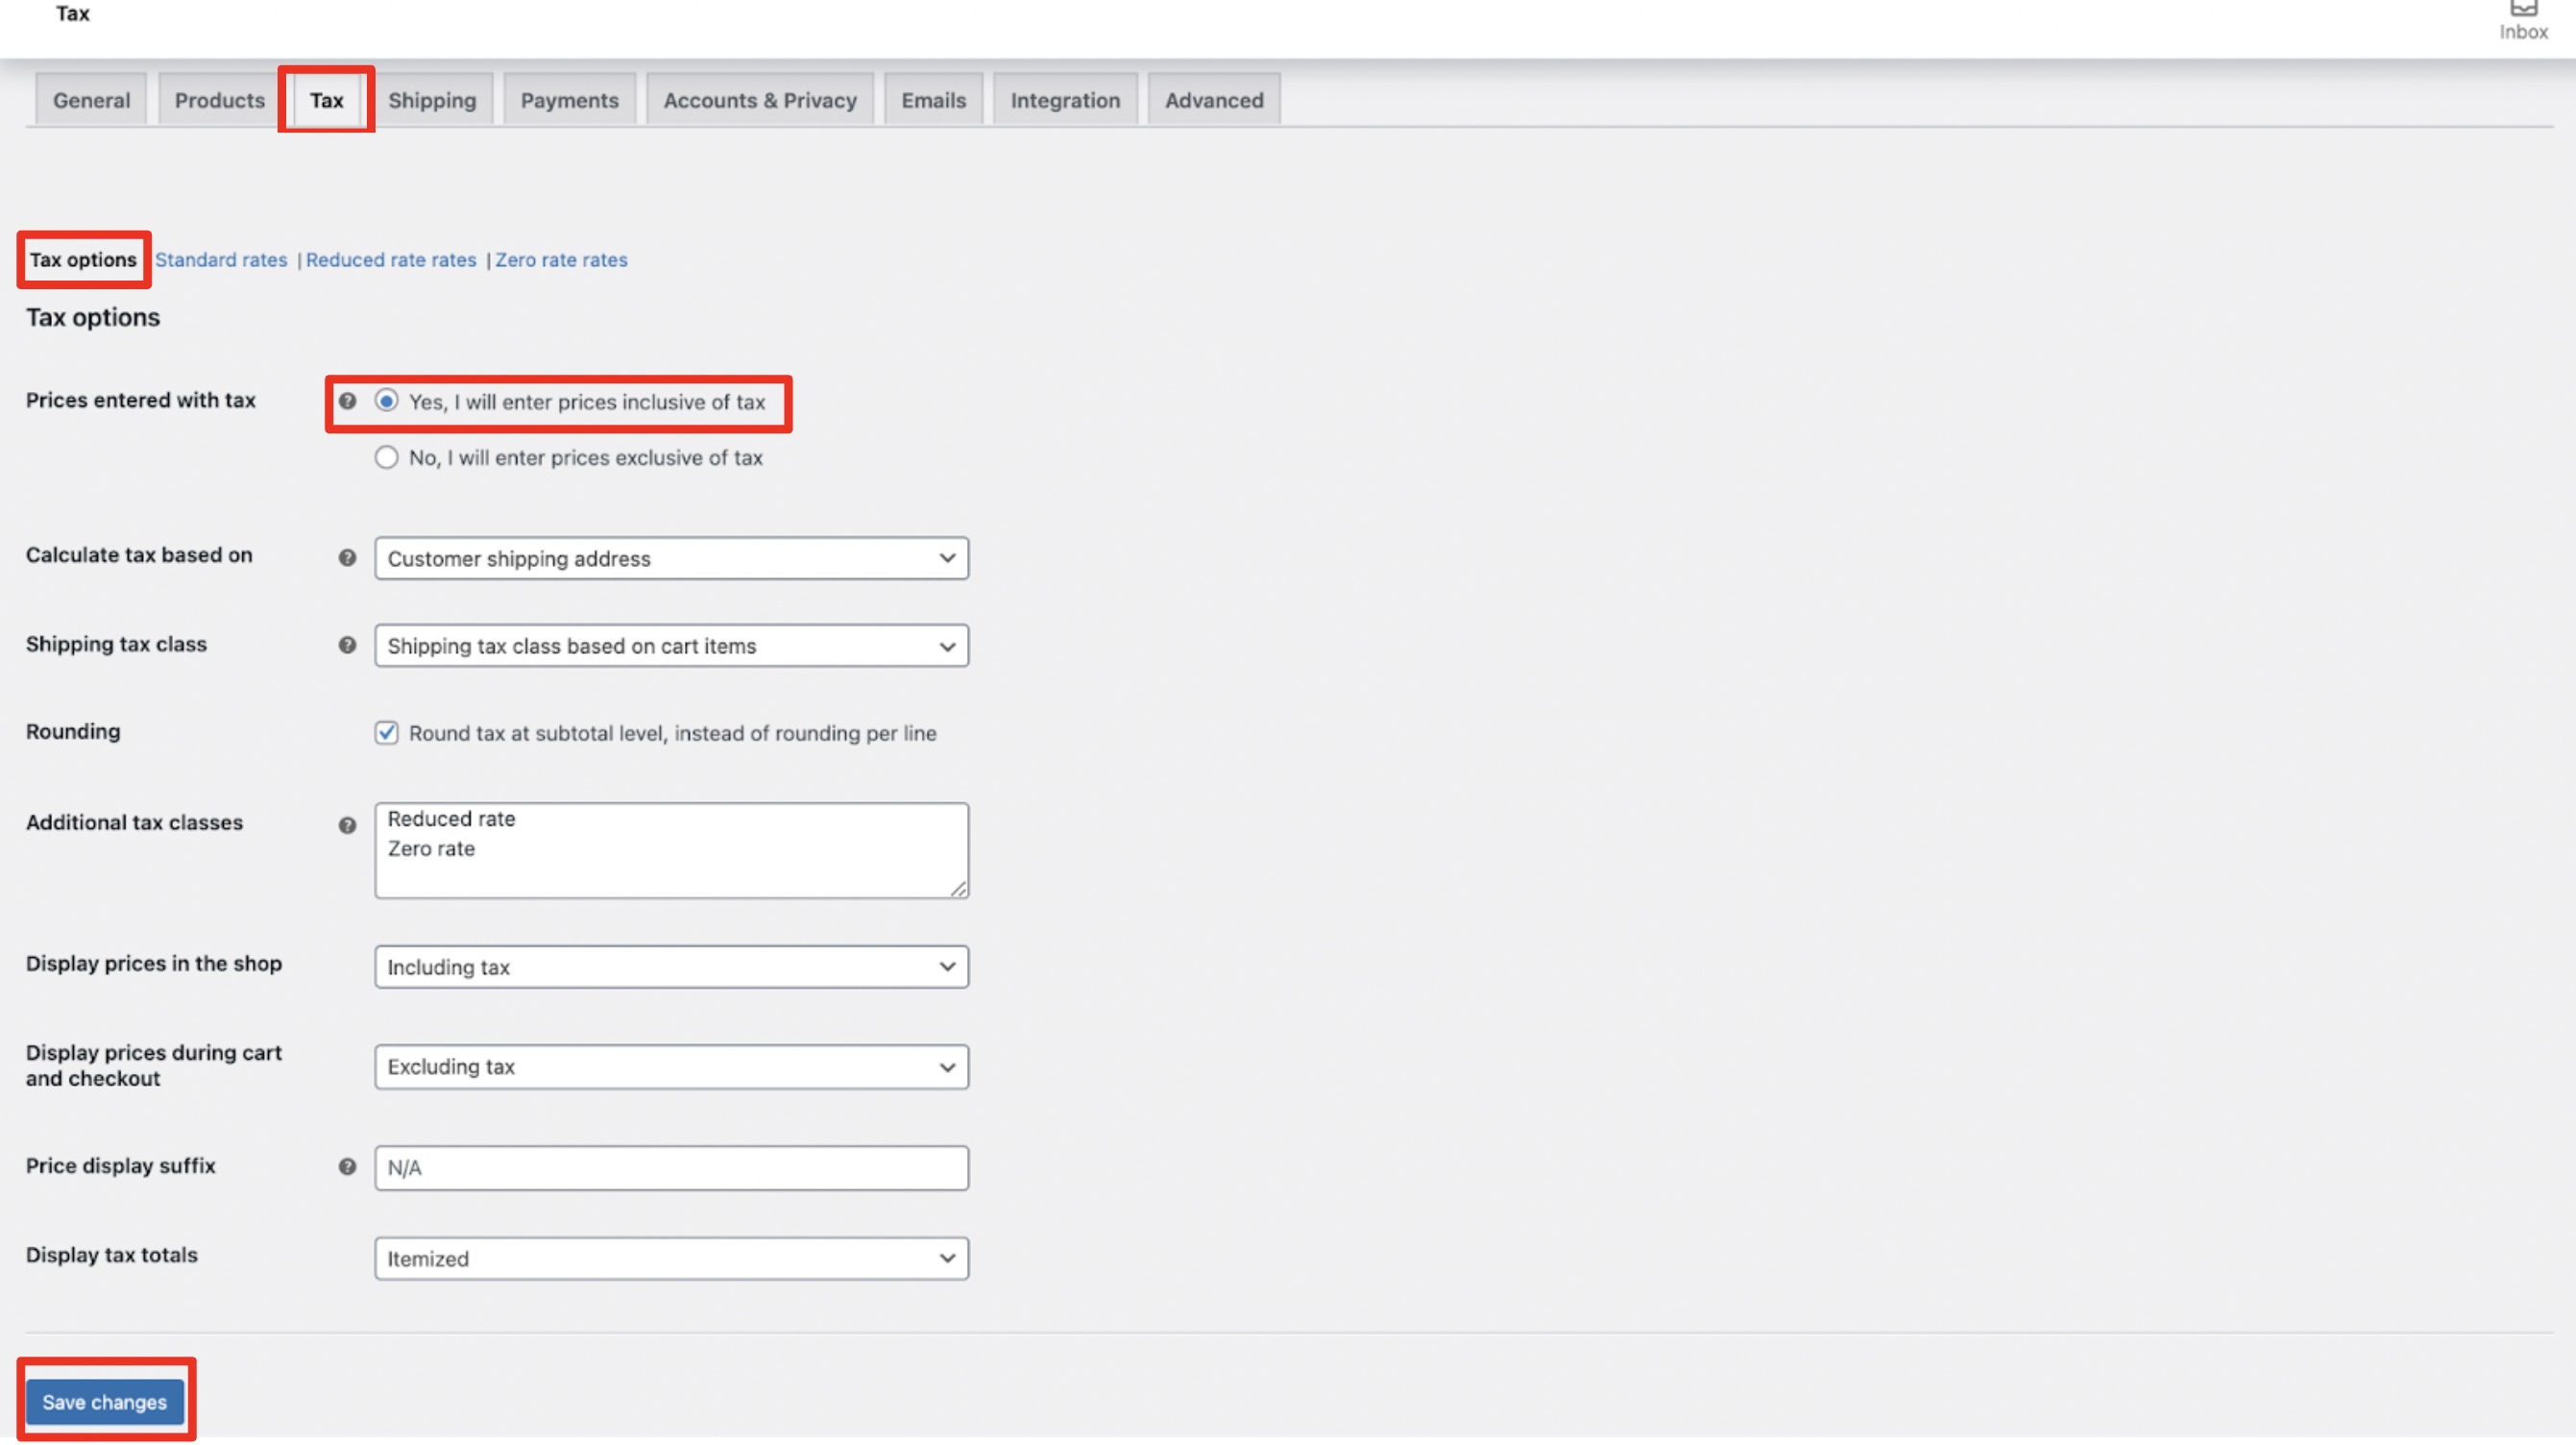This screenshot has width=2576, height=1445.
Task: Click the Save changes button
Action: tap(104, 1402)
